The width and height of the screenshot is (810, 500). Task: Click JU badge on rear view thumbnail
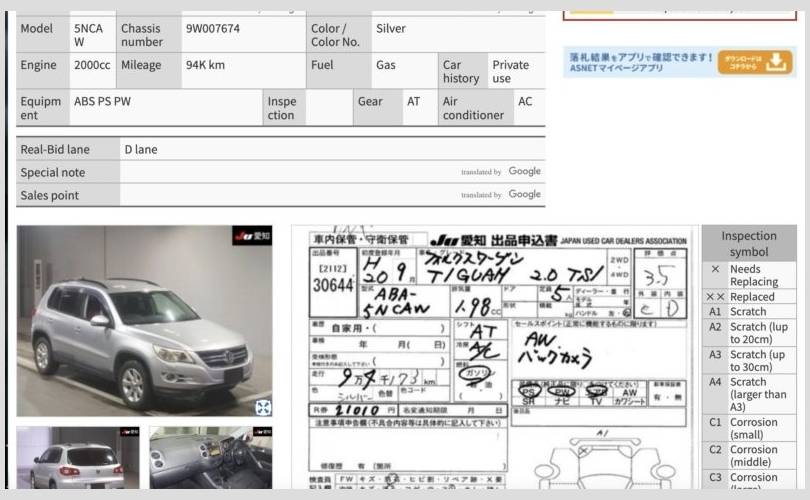click(129, 432)
